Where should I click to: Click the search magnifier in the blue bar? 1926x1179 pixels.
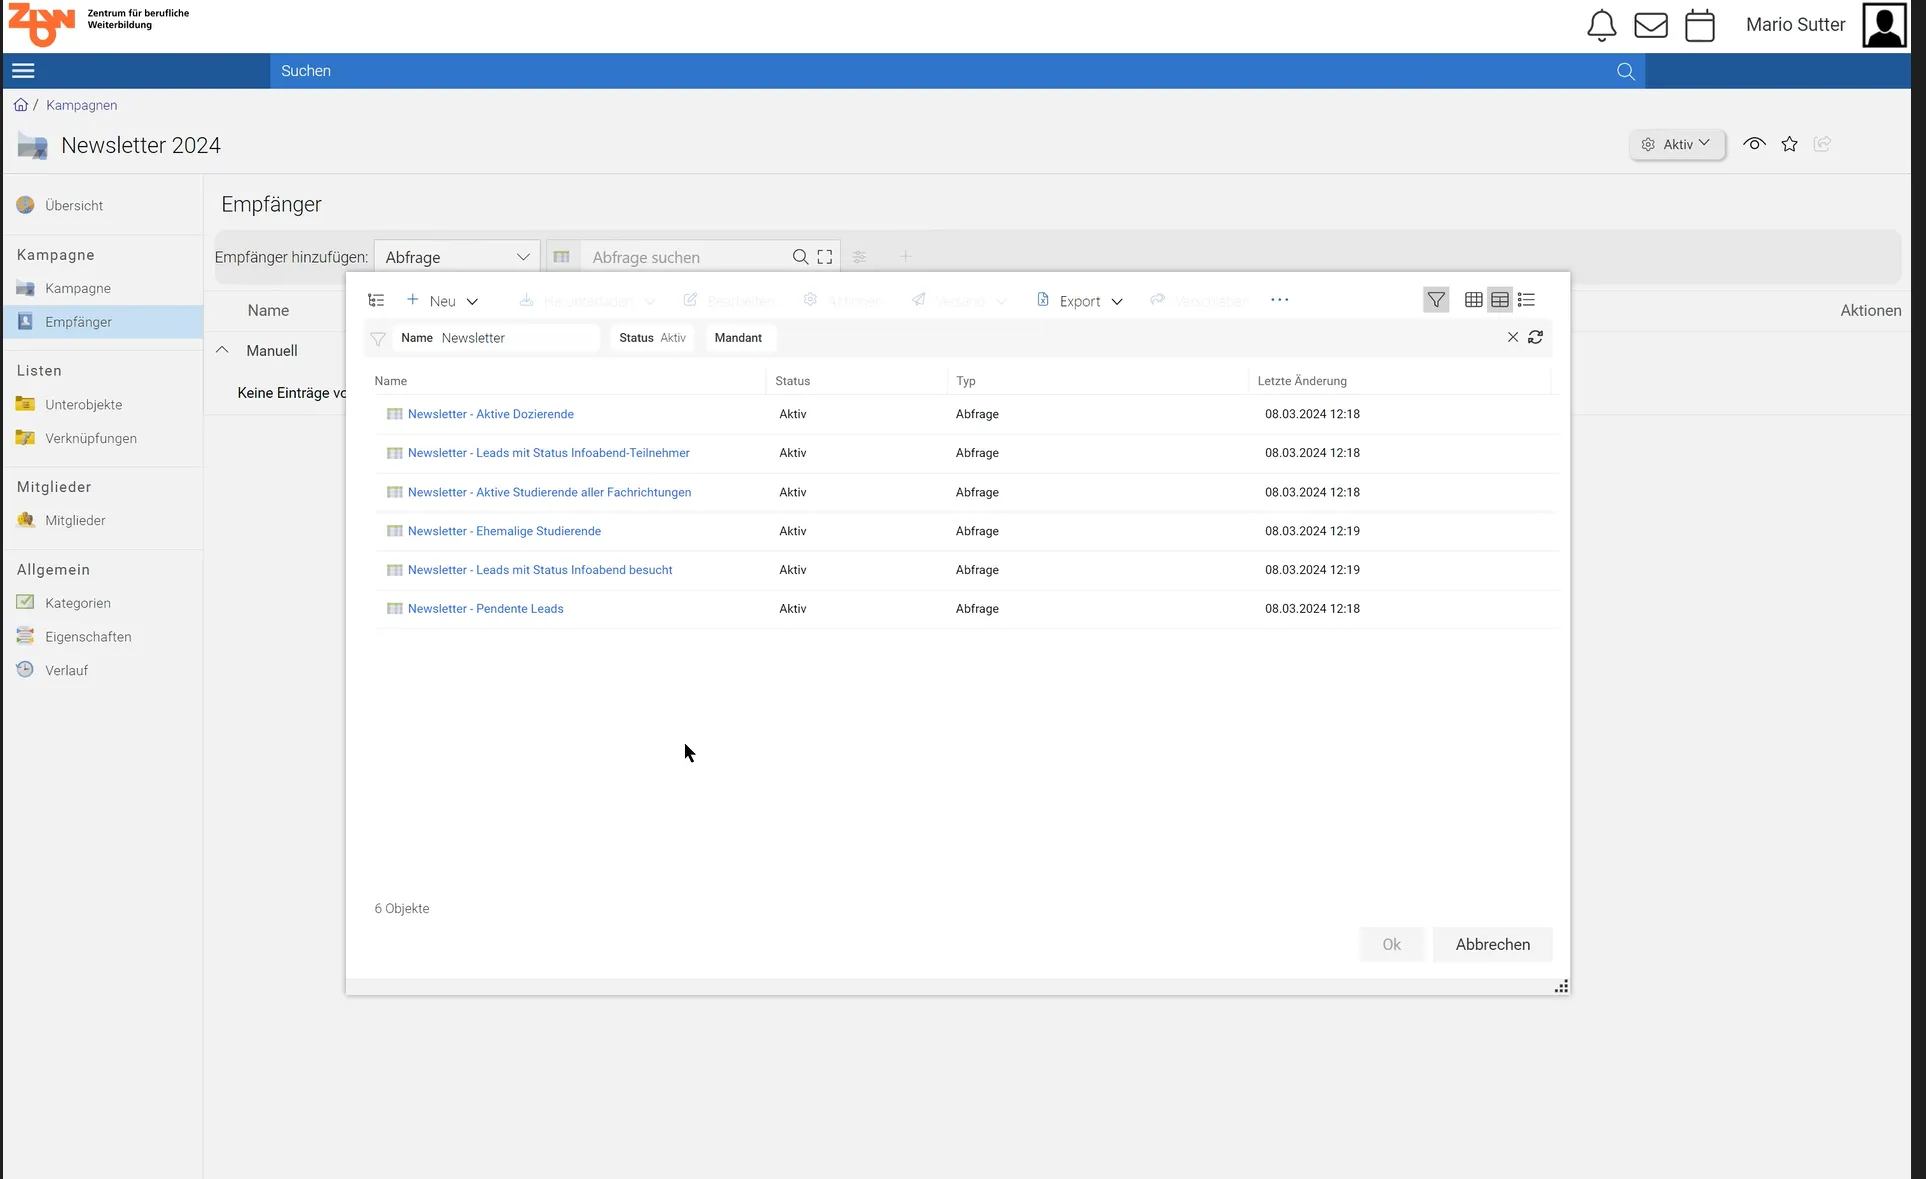click(1626, 71)
